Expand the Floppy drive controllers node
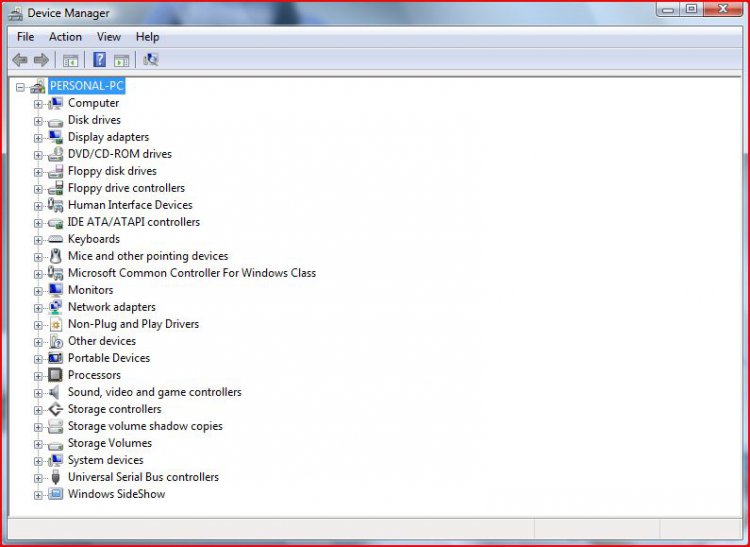The image size is (750, 547). click(x=38, y=189)
